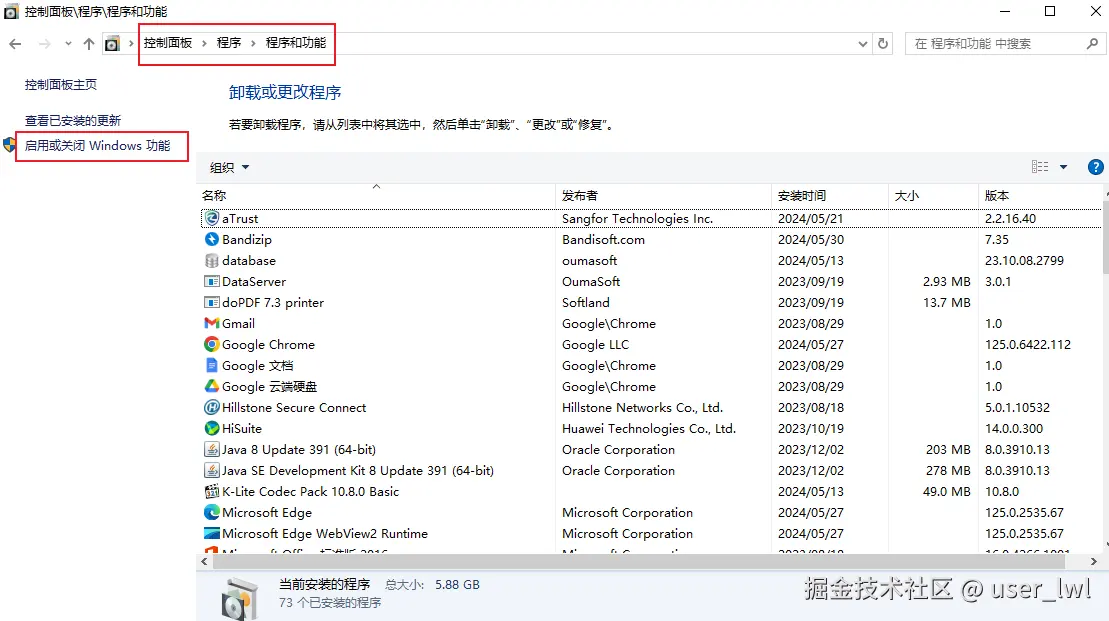This screenshot has width=1109, height=621.
Task: Click the doPDF 7.3 printer icon
Action: 211,303
